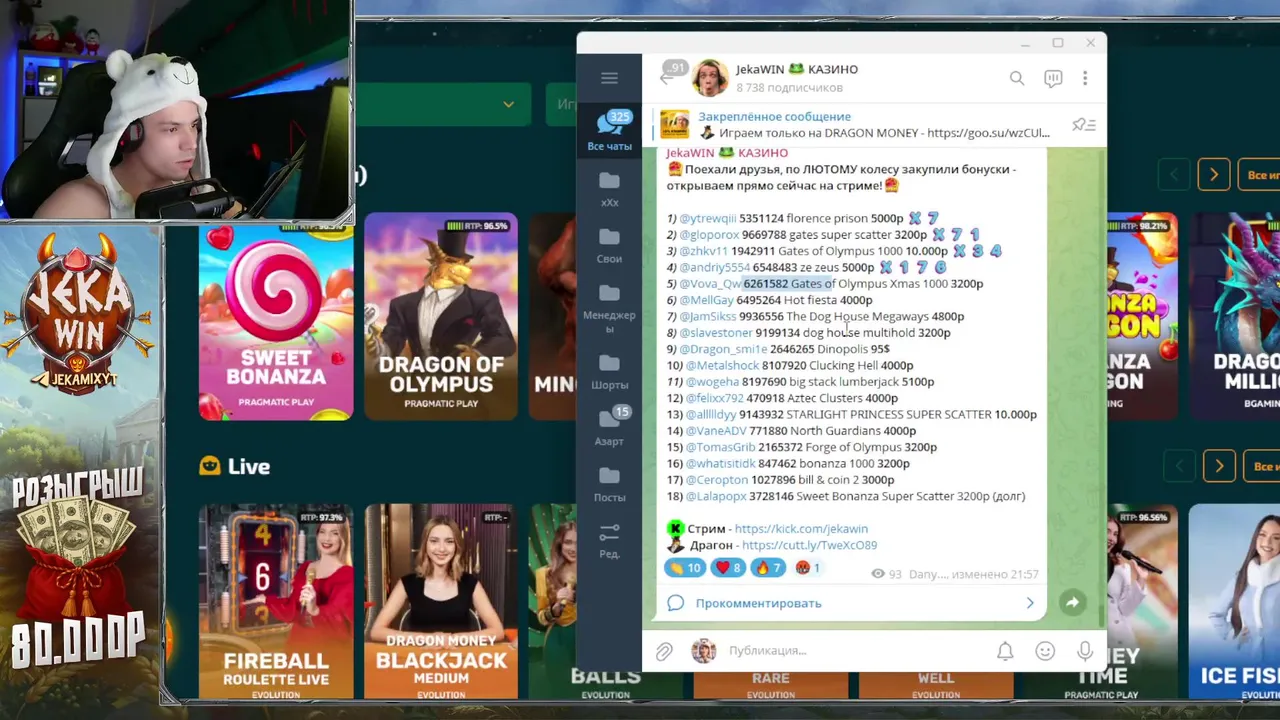
Task: Click the chevron beside Прокомментировать
Action: point(1030,603)
